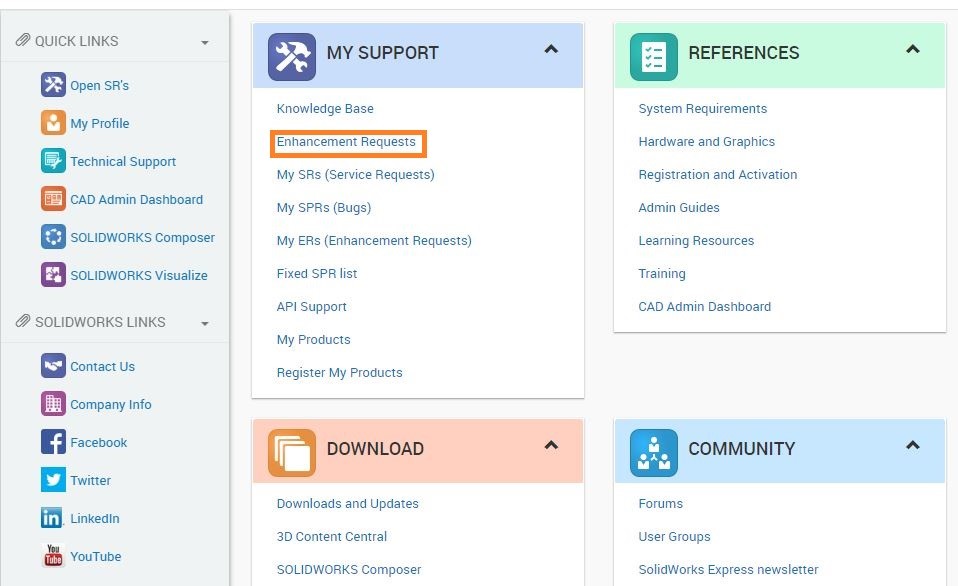Collapse the Community panel chevron

(913, 445)
